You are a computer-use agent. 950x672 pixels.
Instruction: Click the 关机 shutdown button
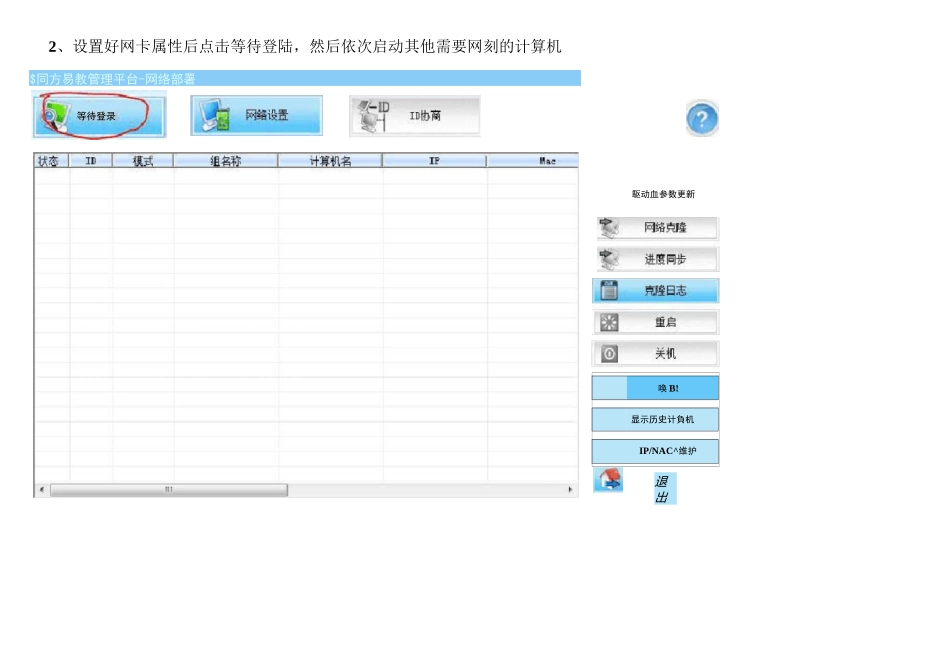pyautogui.click(x=656, y=354)
